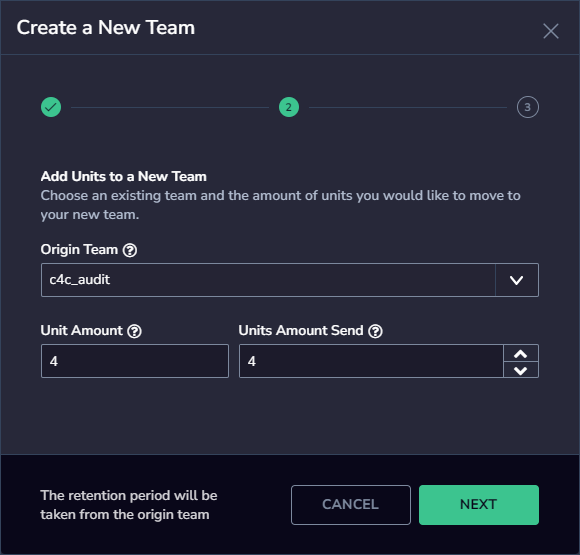Increase Units Amount Send with up arrow
The image size is (580, 555).
(x=521, y=354)
